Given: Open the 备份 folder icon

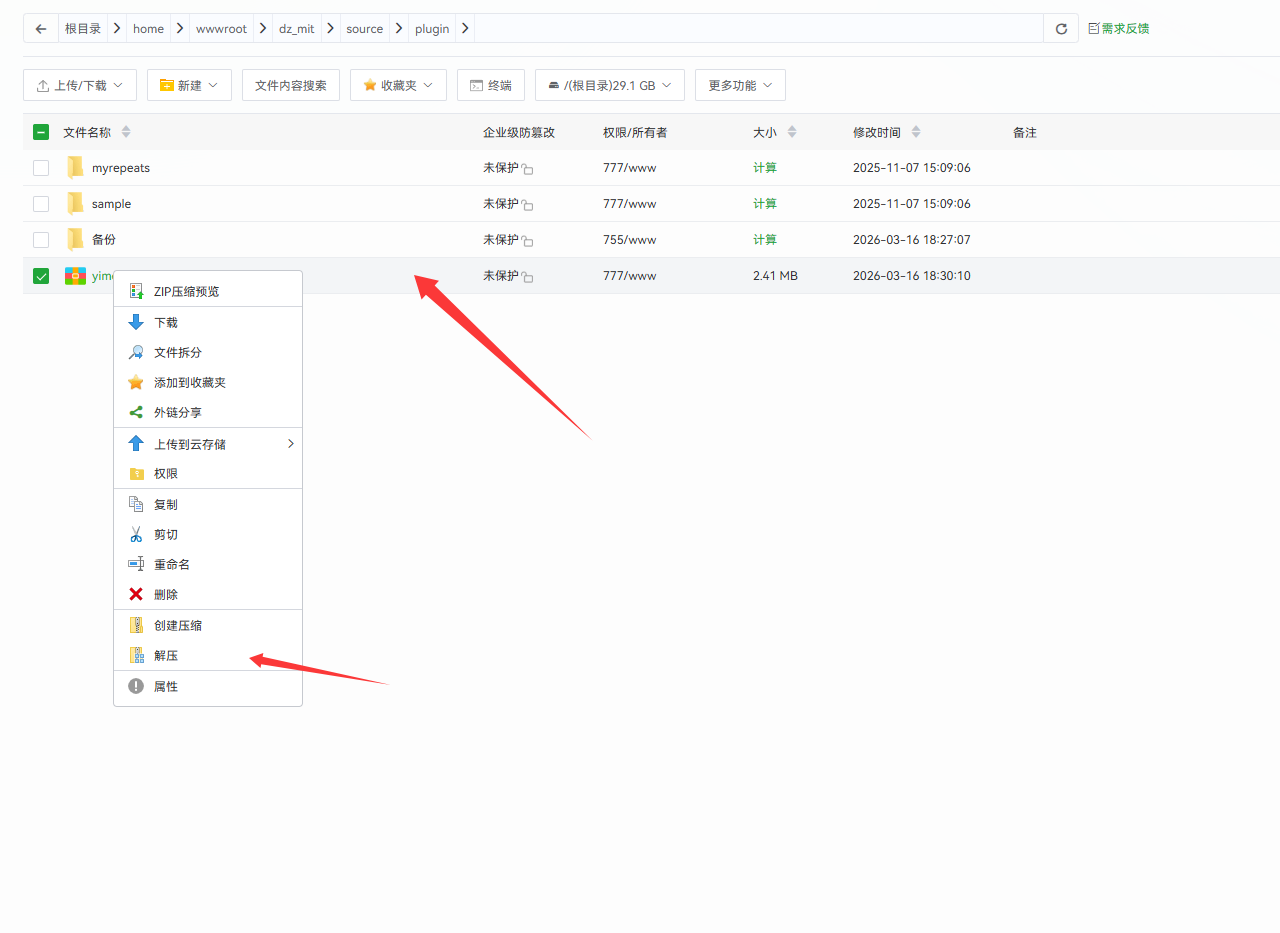Looking at the screenshot, I should point(75,240).
